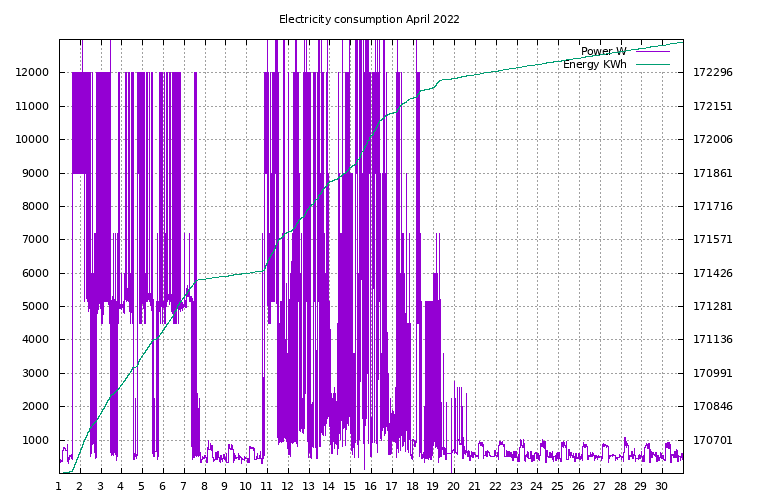Click the 171571 right axis value
768x500 pixels.
713,239
